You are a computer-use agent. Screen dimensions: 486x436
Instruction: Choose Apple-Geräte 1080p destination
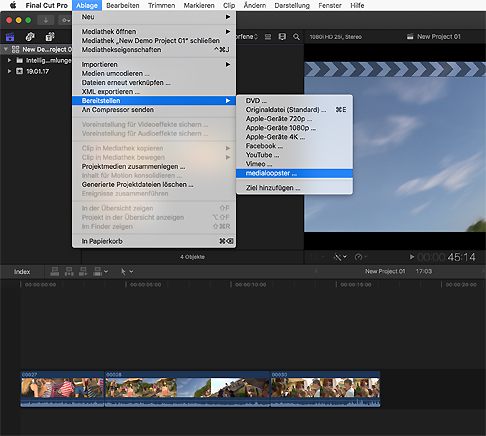tap(294, 128)
